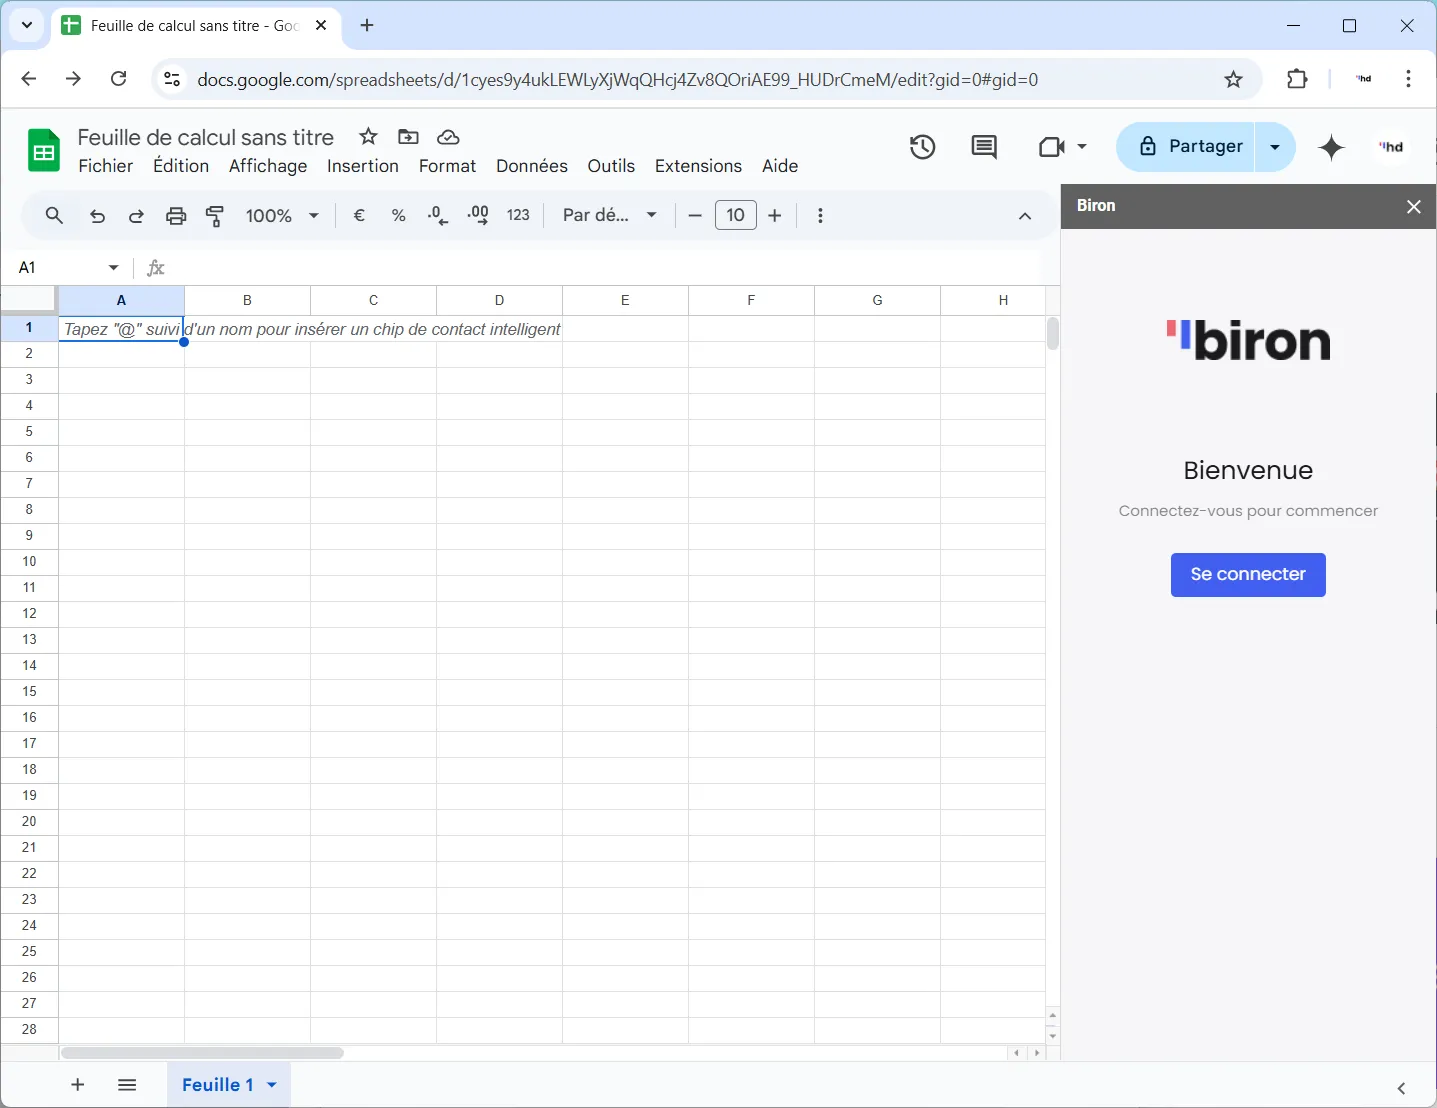Check cloud save status icon
1437x1108 pixels.
click(x=449, y=137)
